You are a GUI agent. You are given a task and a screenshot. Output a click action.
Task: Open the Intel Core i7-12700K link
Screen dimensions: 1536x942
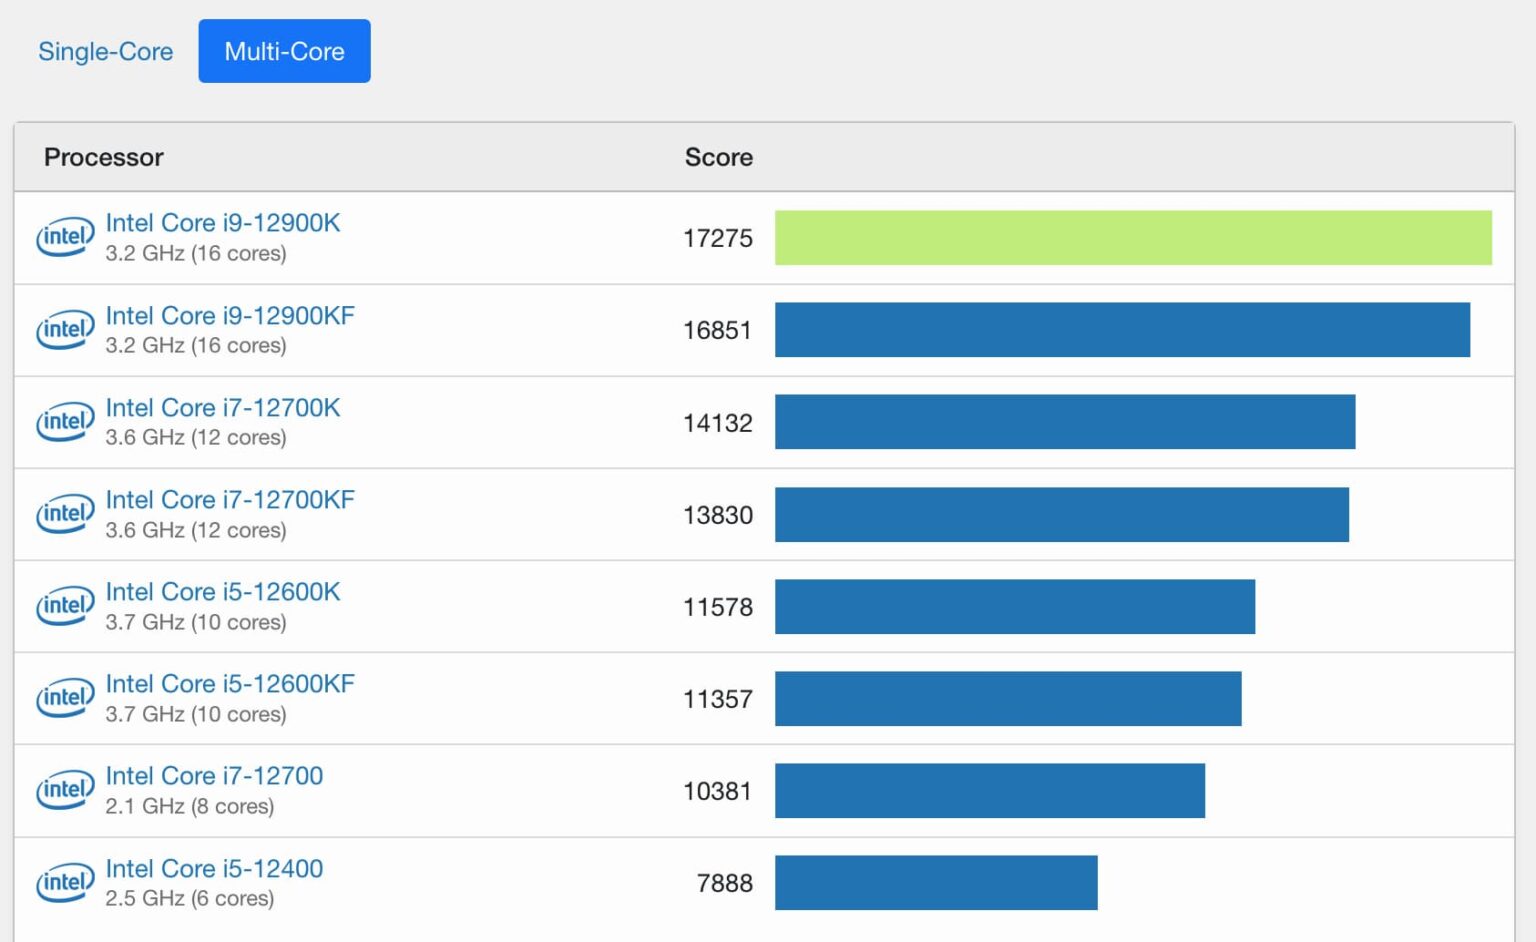(222, 408)
